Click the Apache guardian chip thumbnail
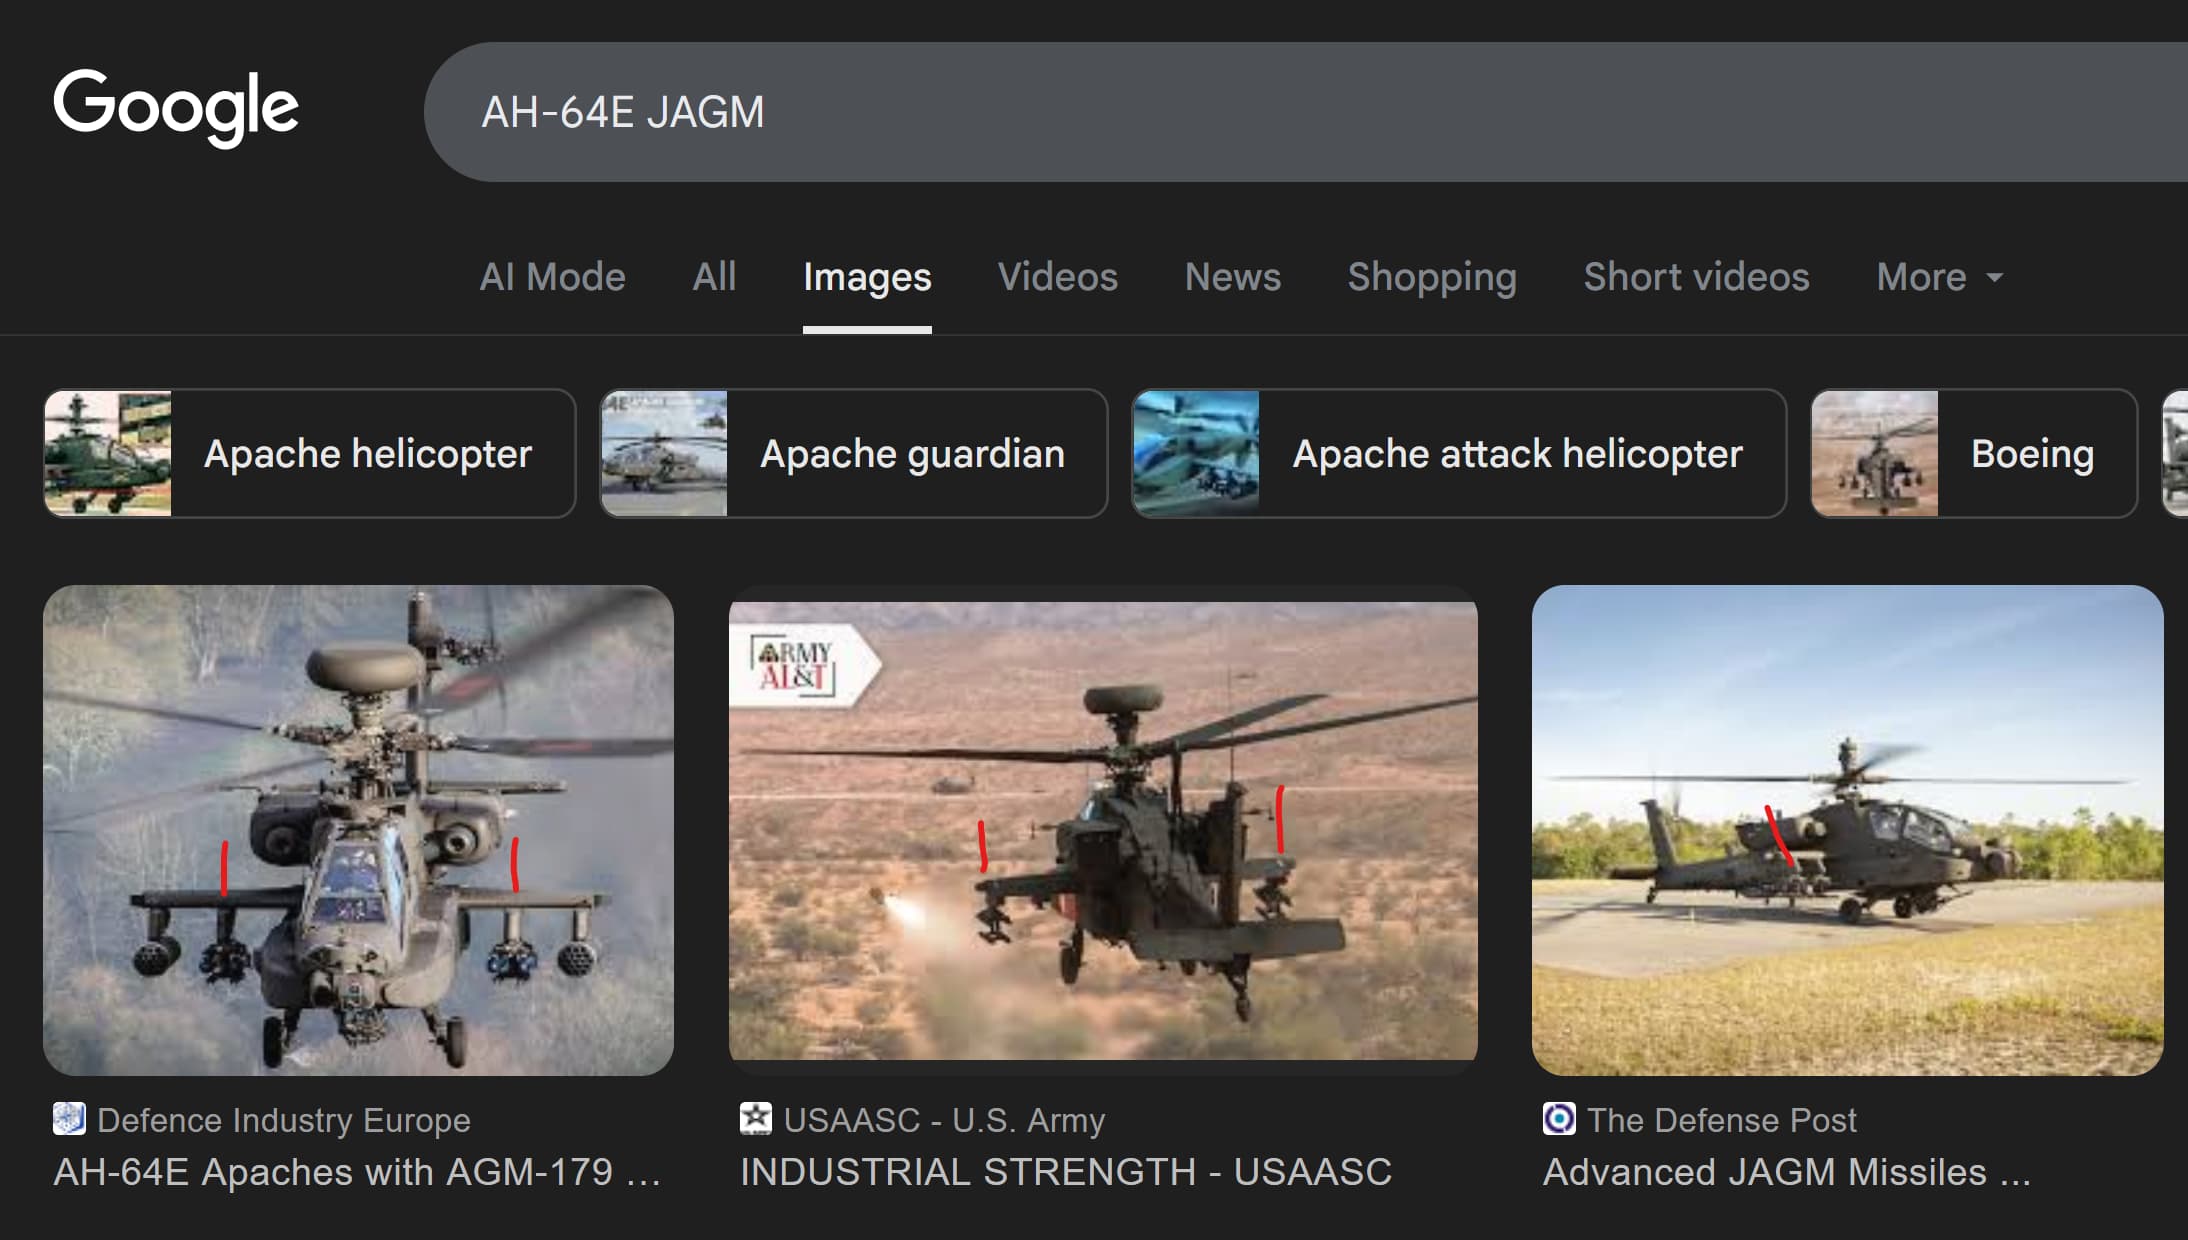The image size is (2188, 1240). (665, 454)
